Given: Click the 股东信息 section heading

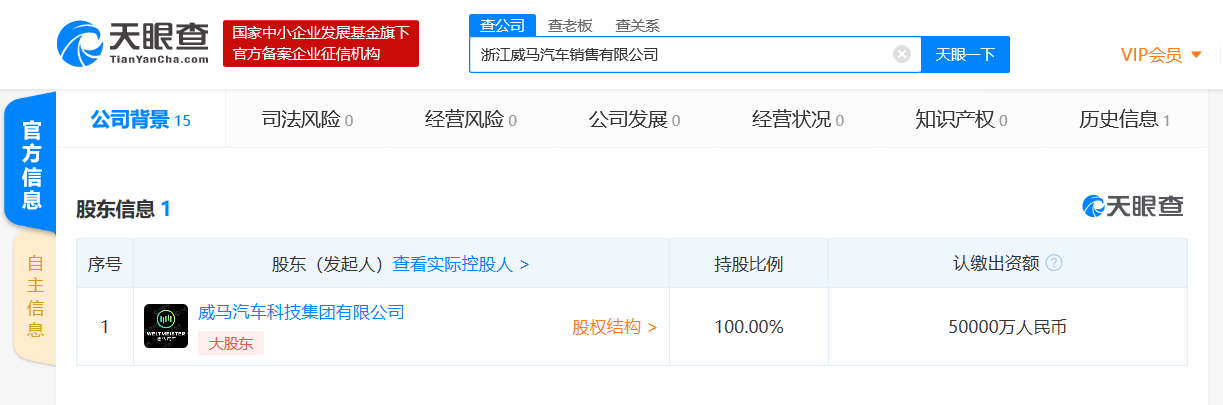Looking at the screenshot, I should [x=124, y=209].
